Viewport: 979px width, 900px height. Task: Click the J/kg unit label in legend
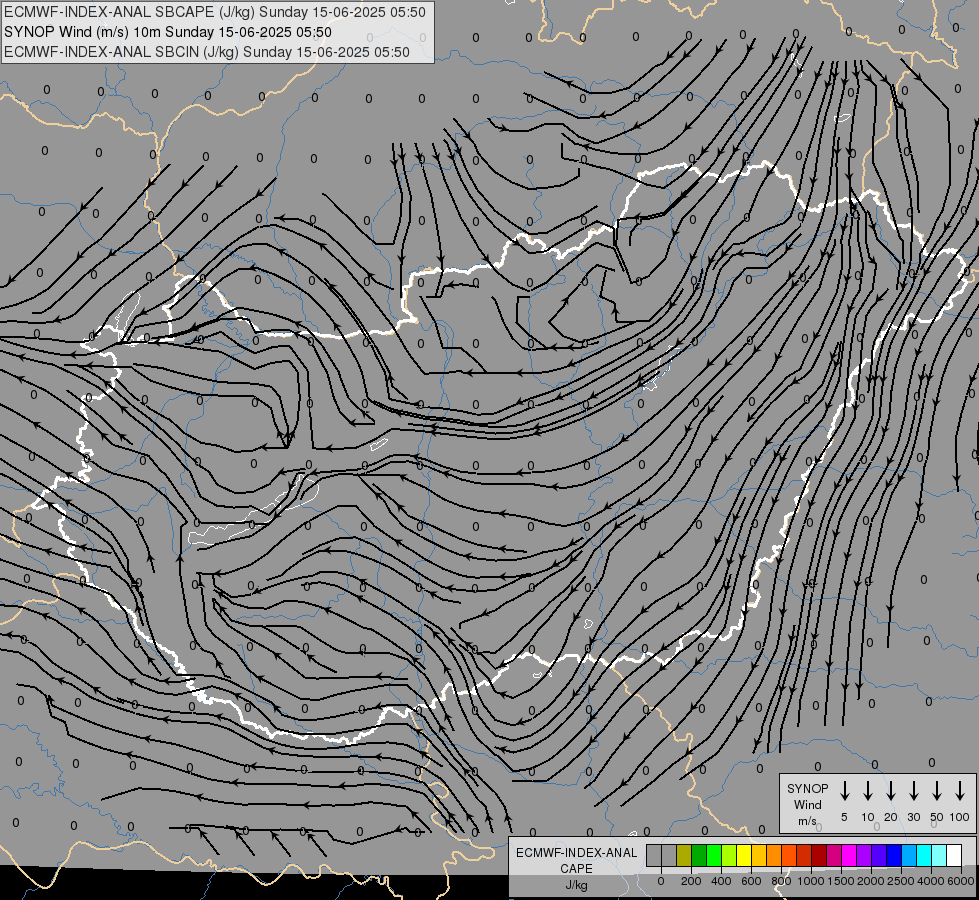point(576,885)
